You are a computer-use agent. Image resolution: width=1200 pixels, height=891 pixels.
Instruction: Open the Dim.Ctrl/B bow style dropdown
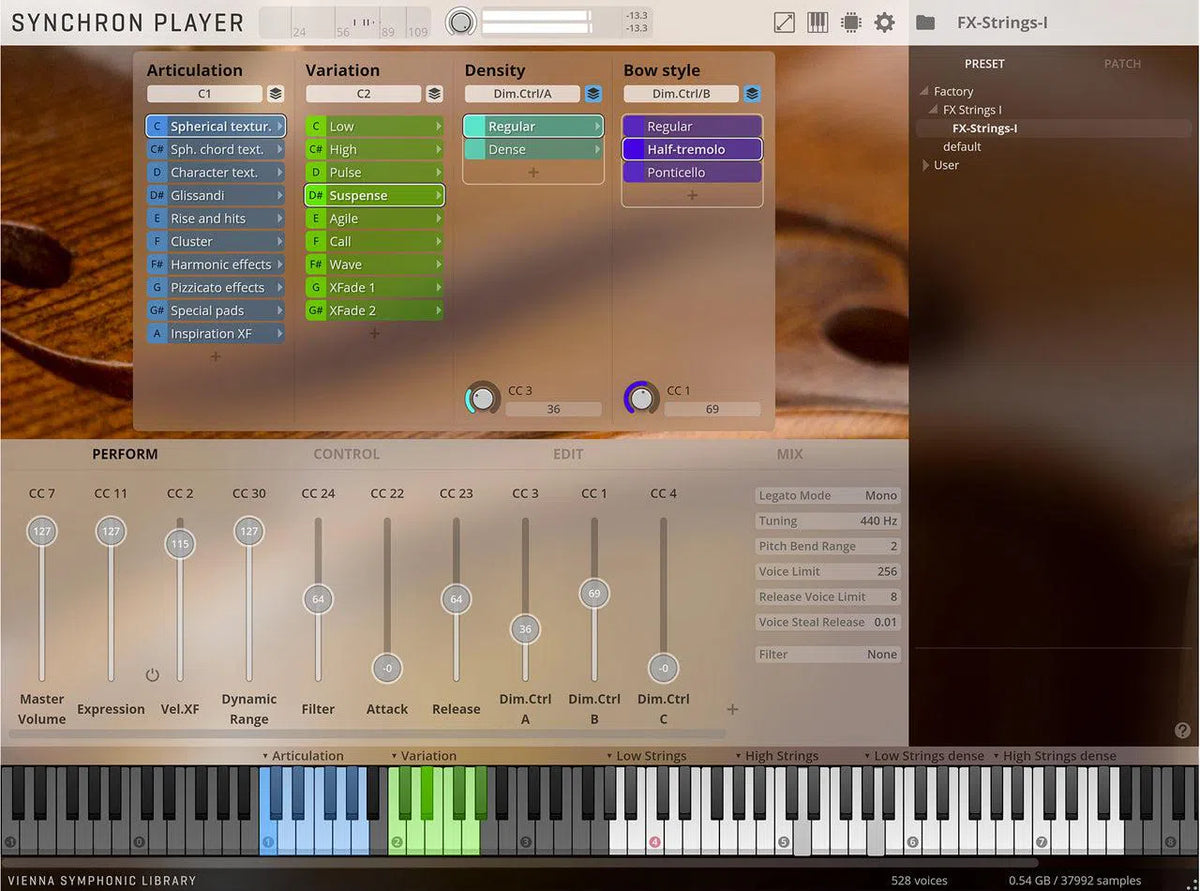coord(683,93)
